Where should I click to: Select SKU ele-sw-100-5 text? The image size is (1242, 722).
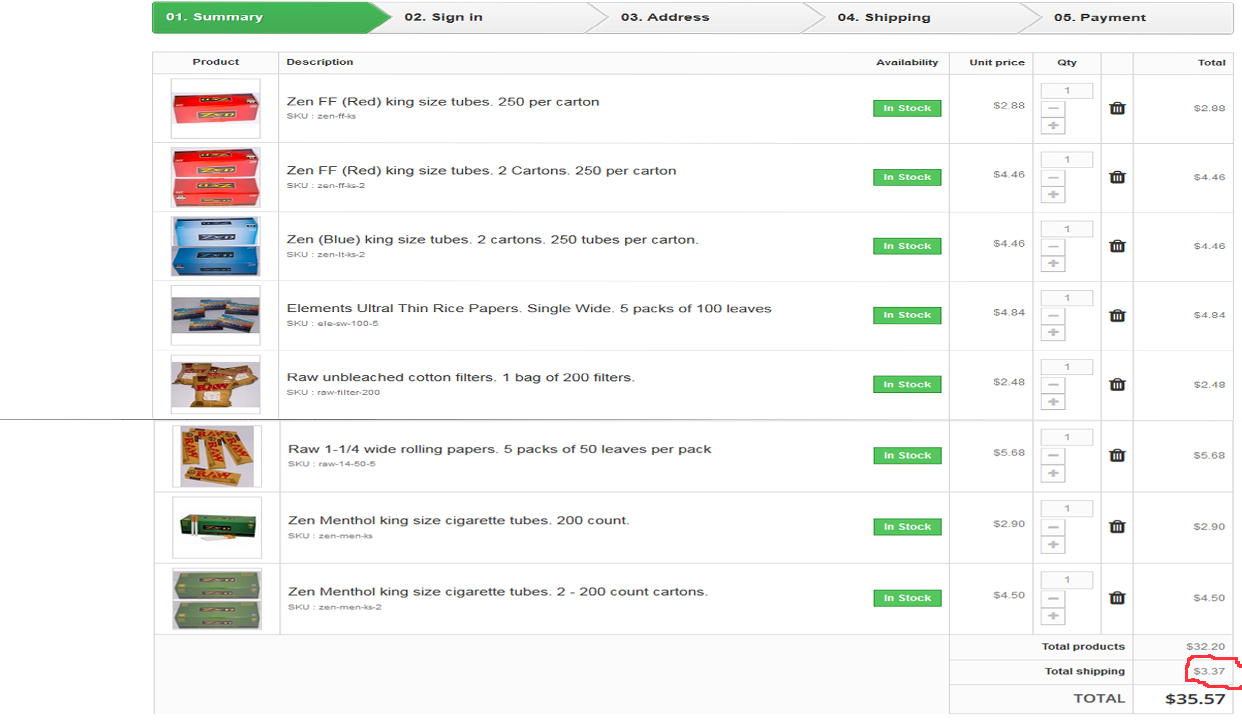(x=333, y=323)
